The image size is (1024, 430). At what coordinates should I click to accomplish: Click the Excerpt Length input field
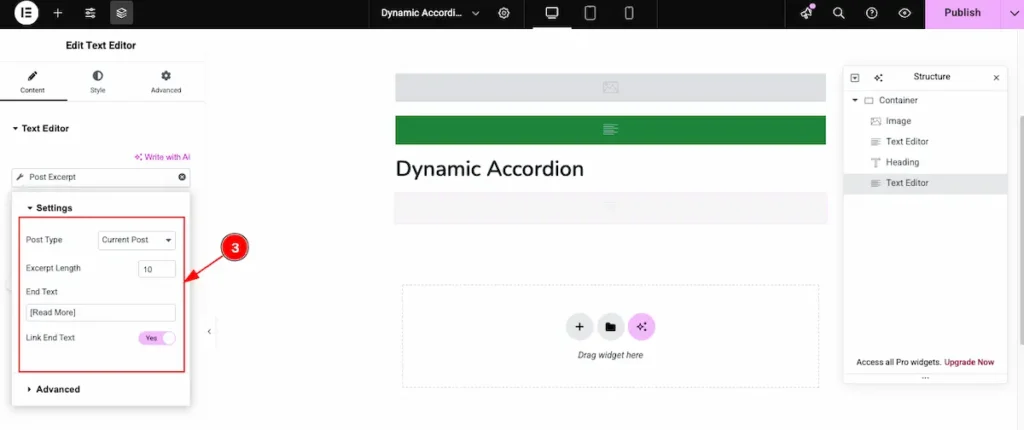(x=157, y=269)
